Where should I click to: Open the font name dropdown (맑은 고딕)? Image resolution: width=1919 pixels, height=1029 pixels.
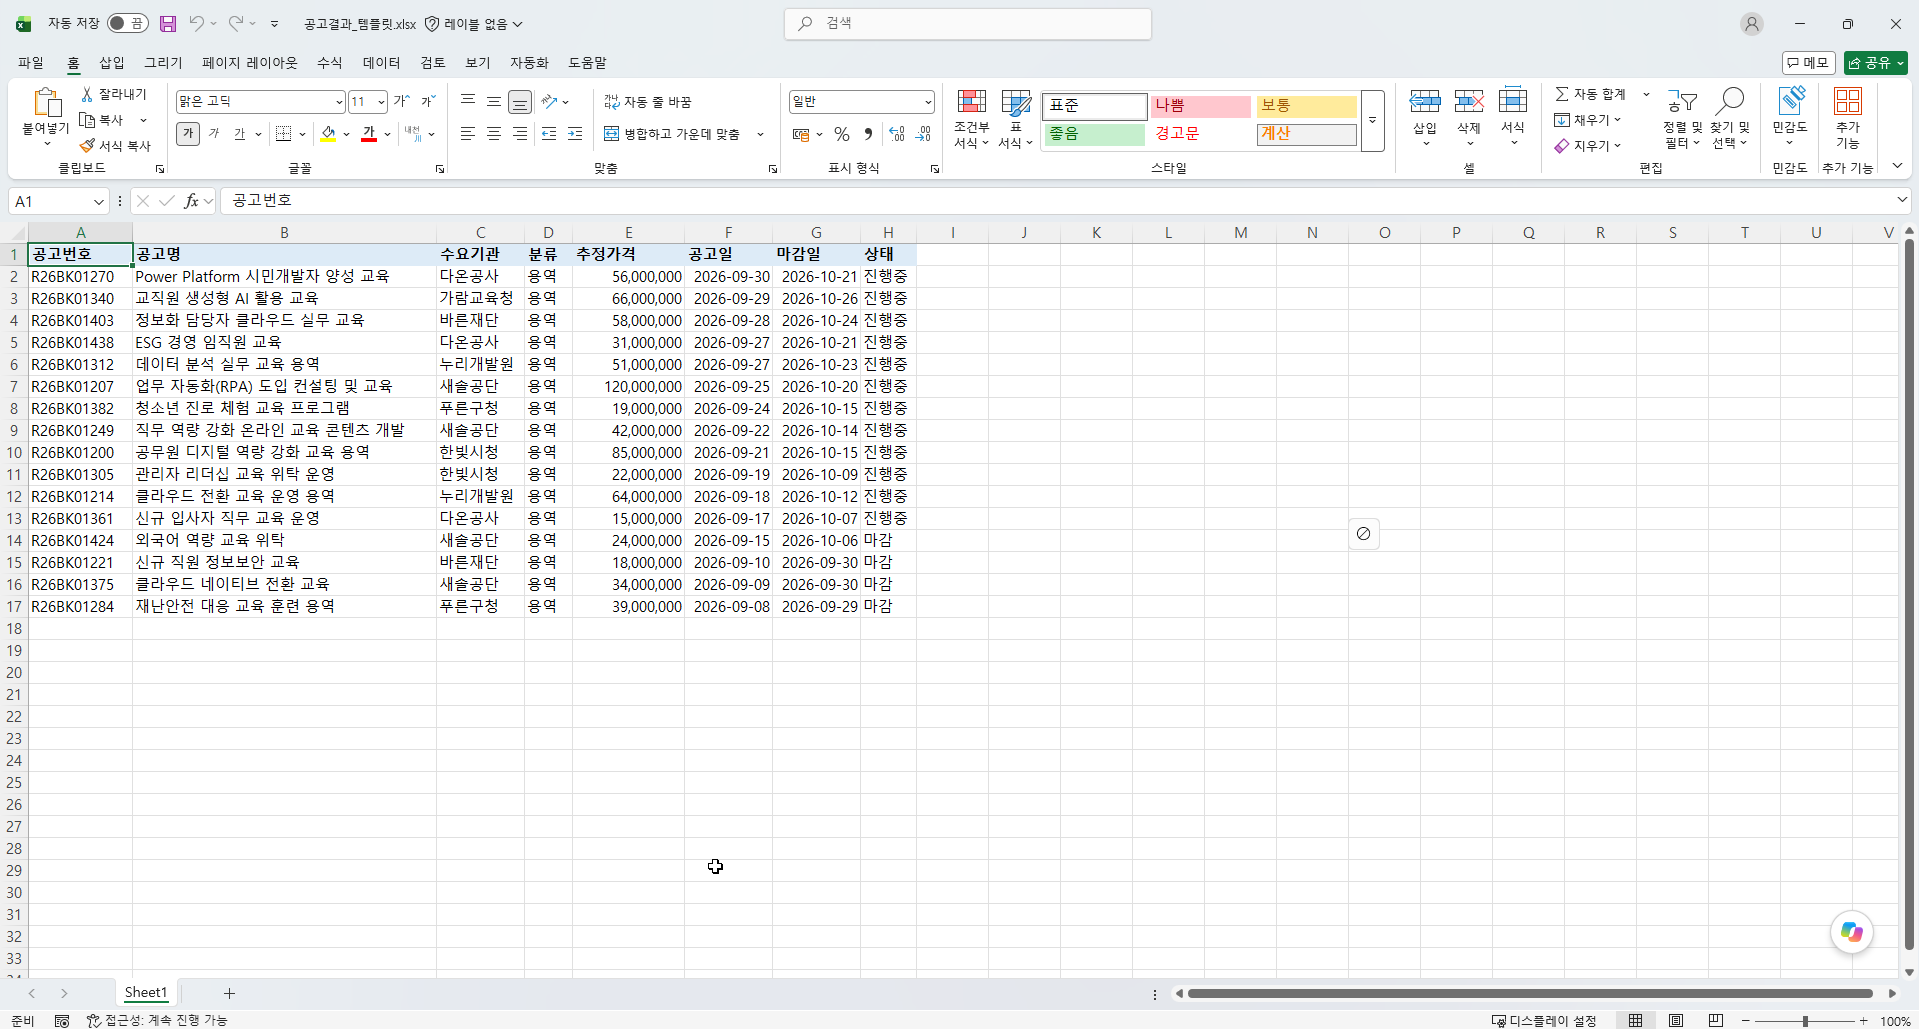tap(339, 102)
